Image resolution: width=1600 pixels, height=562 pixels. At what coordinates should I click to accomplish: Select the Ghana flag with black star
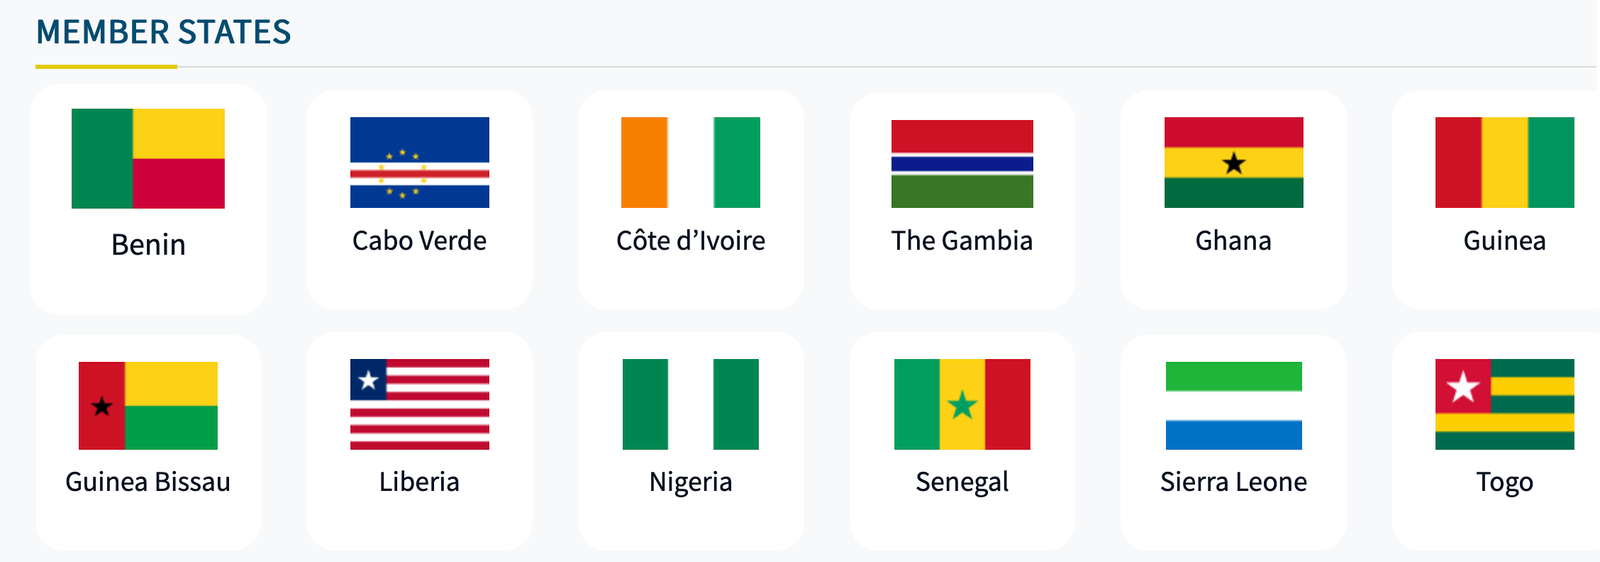[x=1233, y=162]
